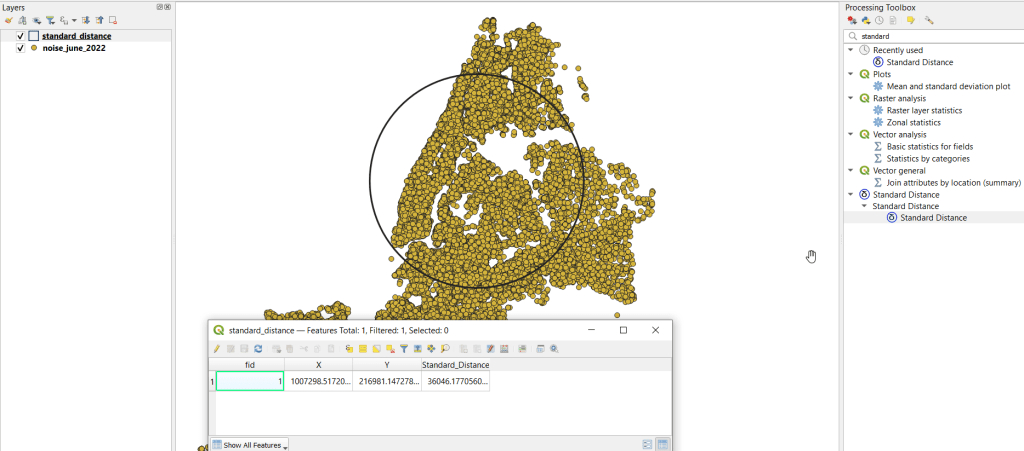Reload the attribute table
This screenshot has height=451, width=1024.
point(258,349)
